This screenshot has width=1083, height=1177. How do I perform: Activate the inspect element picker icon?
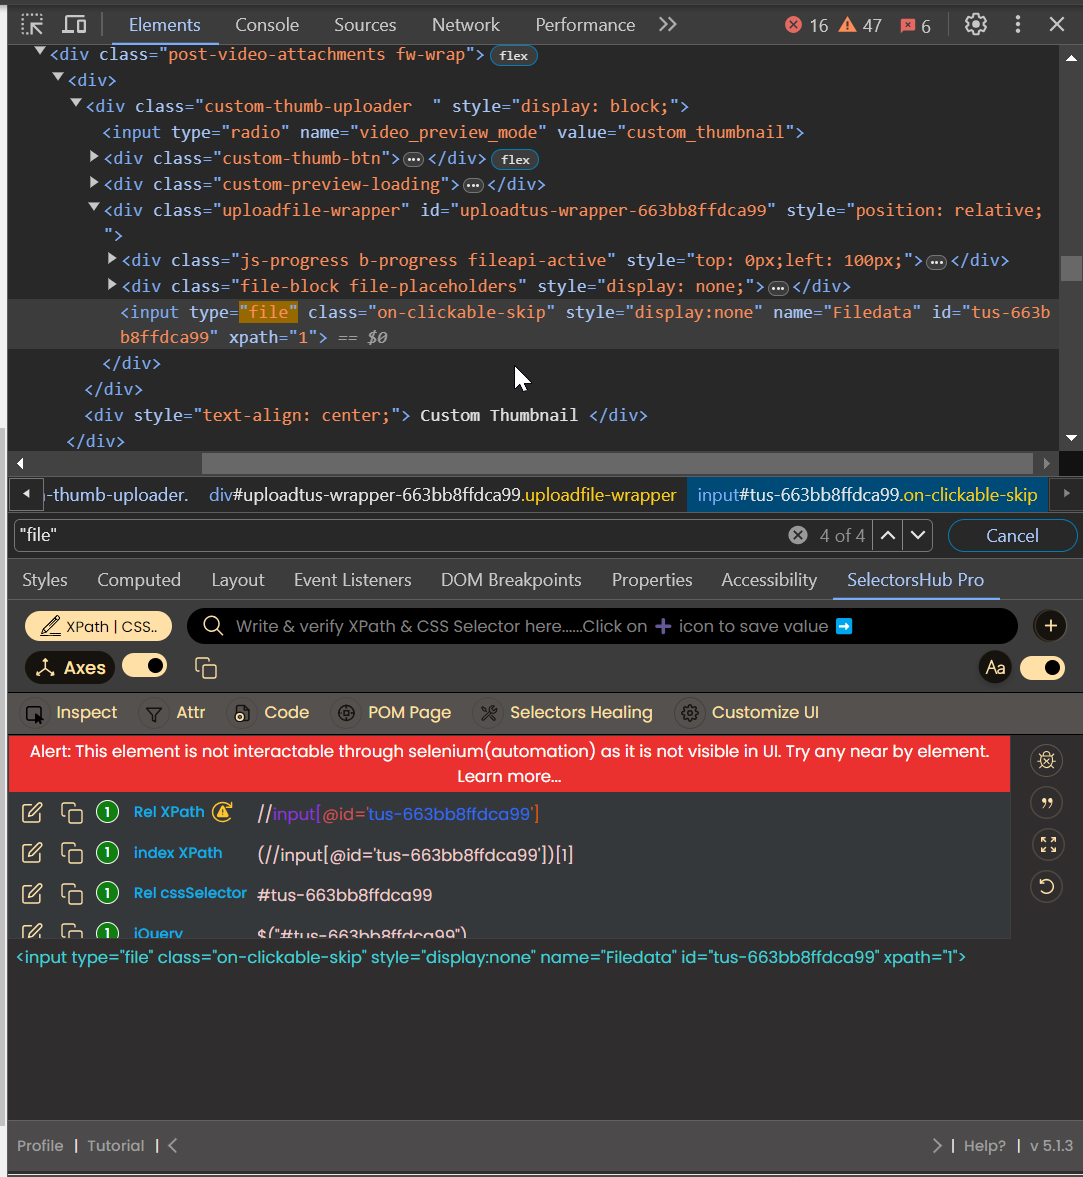click(x=32, y=25)
